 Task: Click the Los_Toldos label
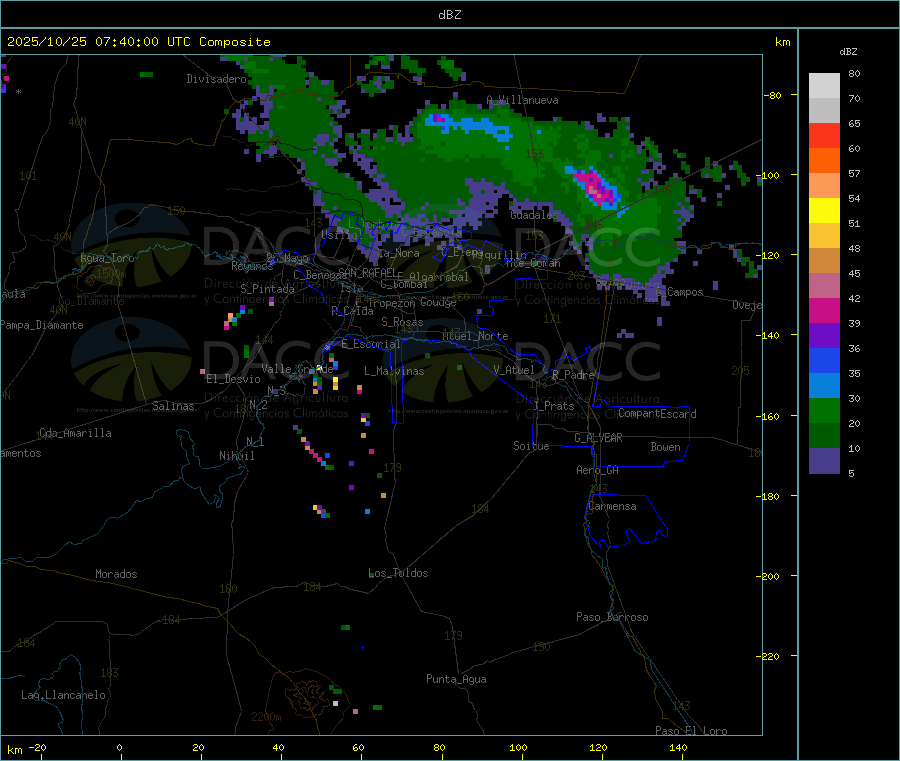(398, 573)
